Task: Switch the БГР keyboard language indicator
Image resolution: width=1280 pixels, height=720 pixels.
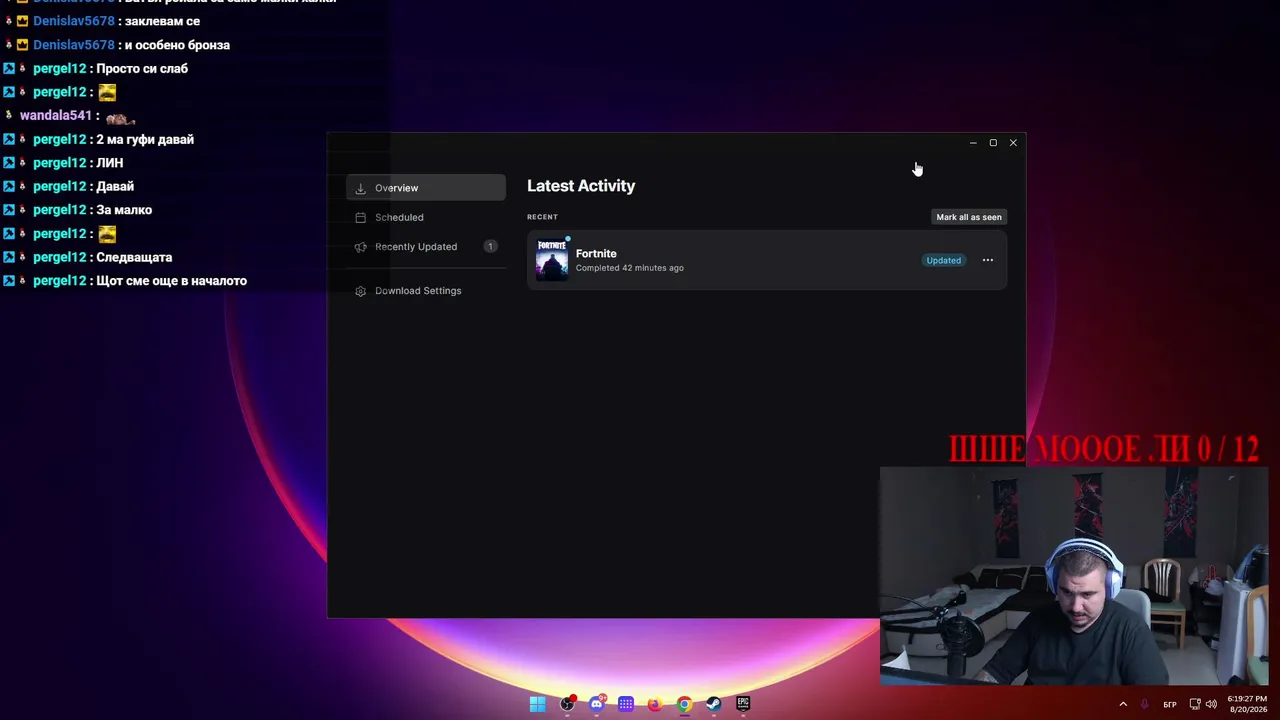Action: point(1170,705)
